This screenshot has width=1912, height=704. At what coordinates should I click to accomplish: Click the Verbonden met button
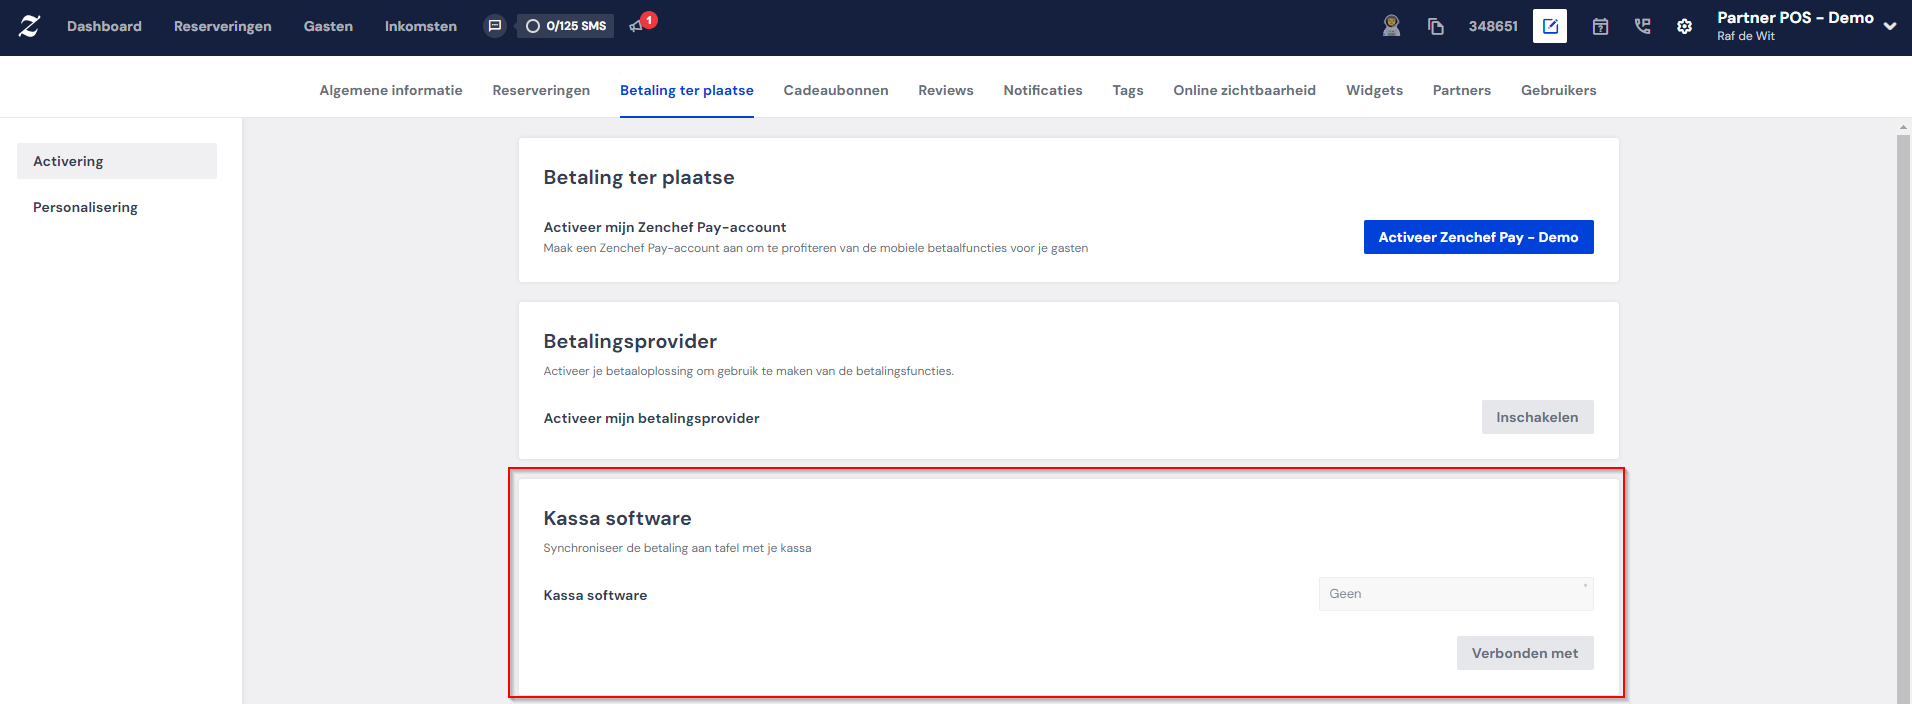click(x=1525, y=653)
